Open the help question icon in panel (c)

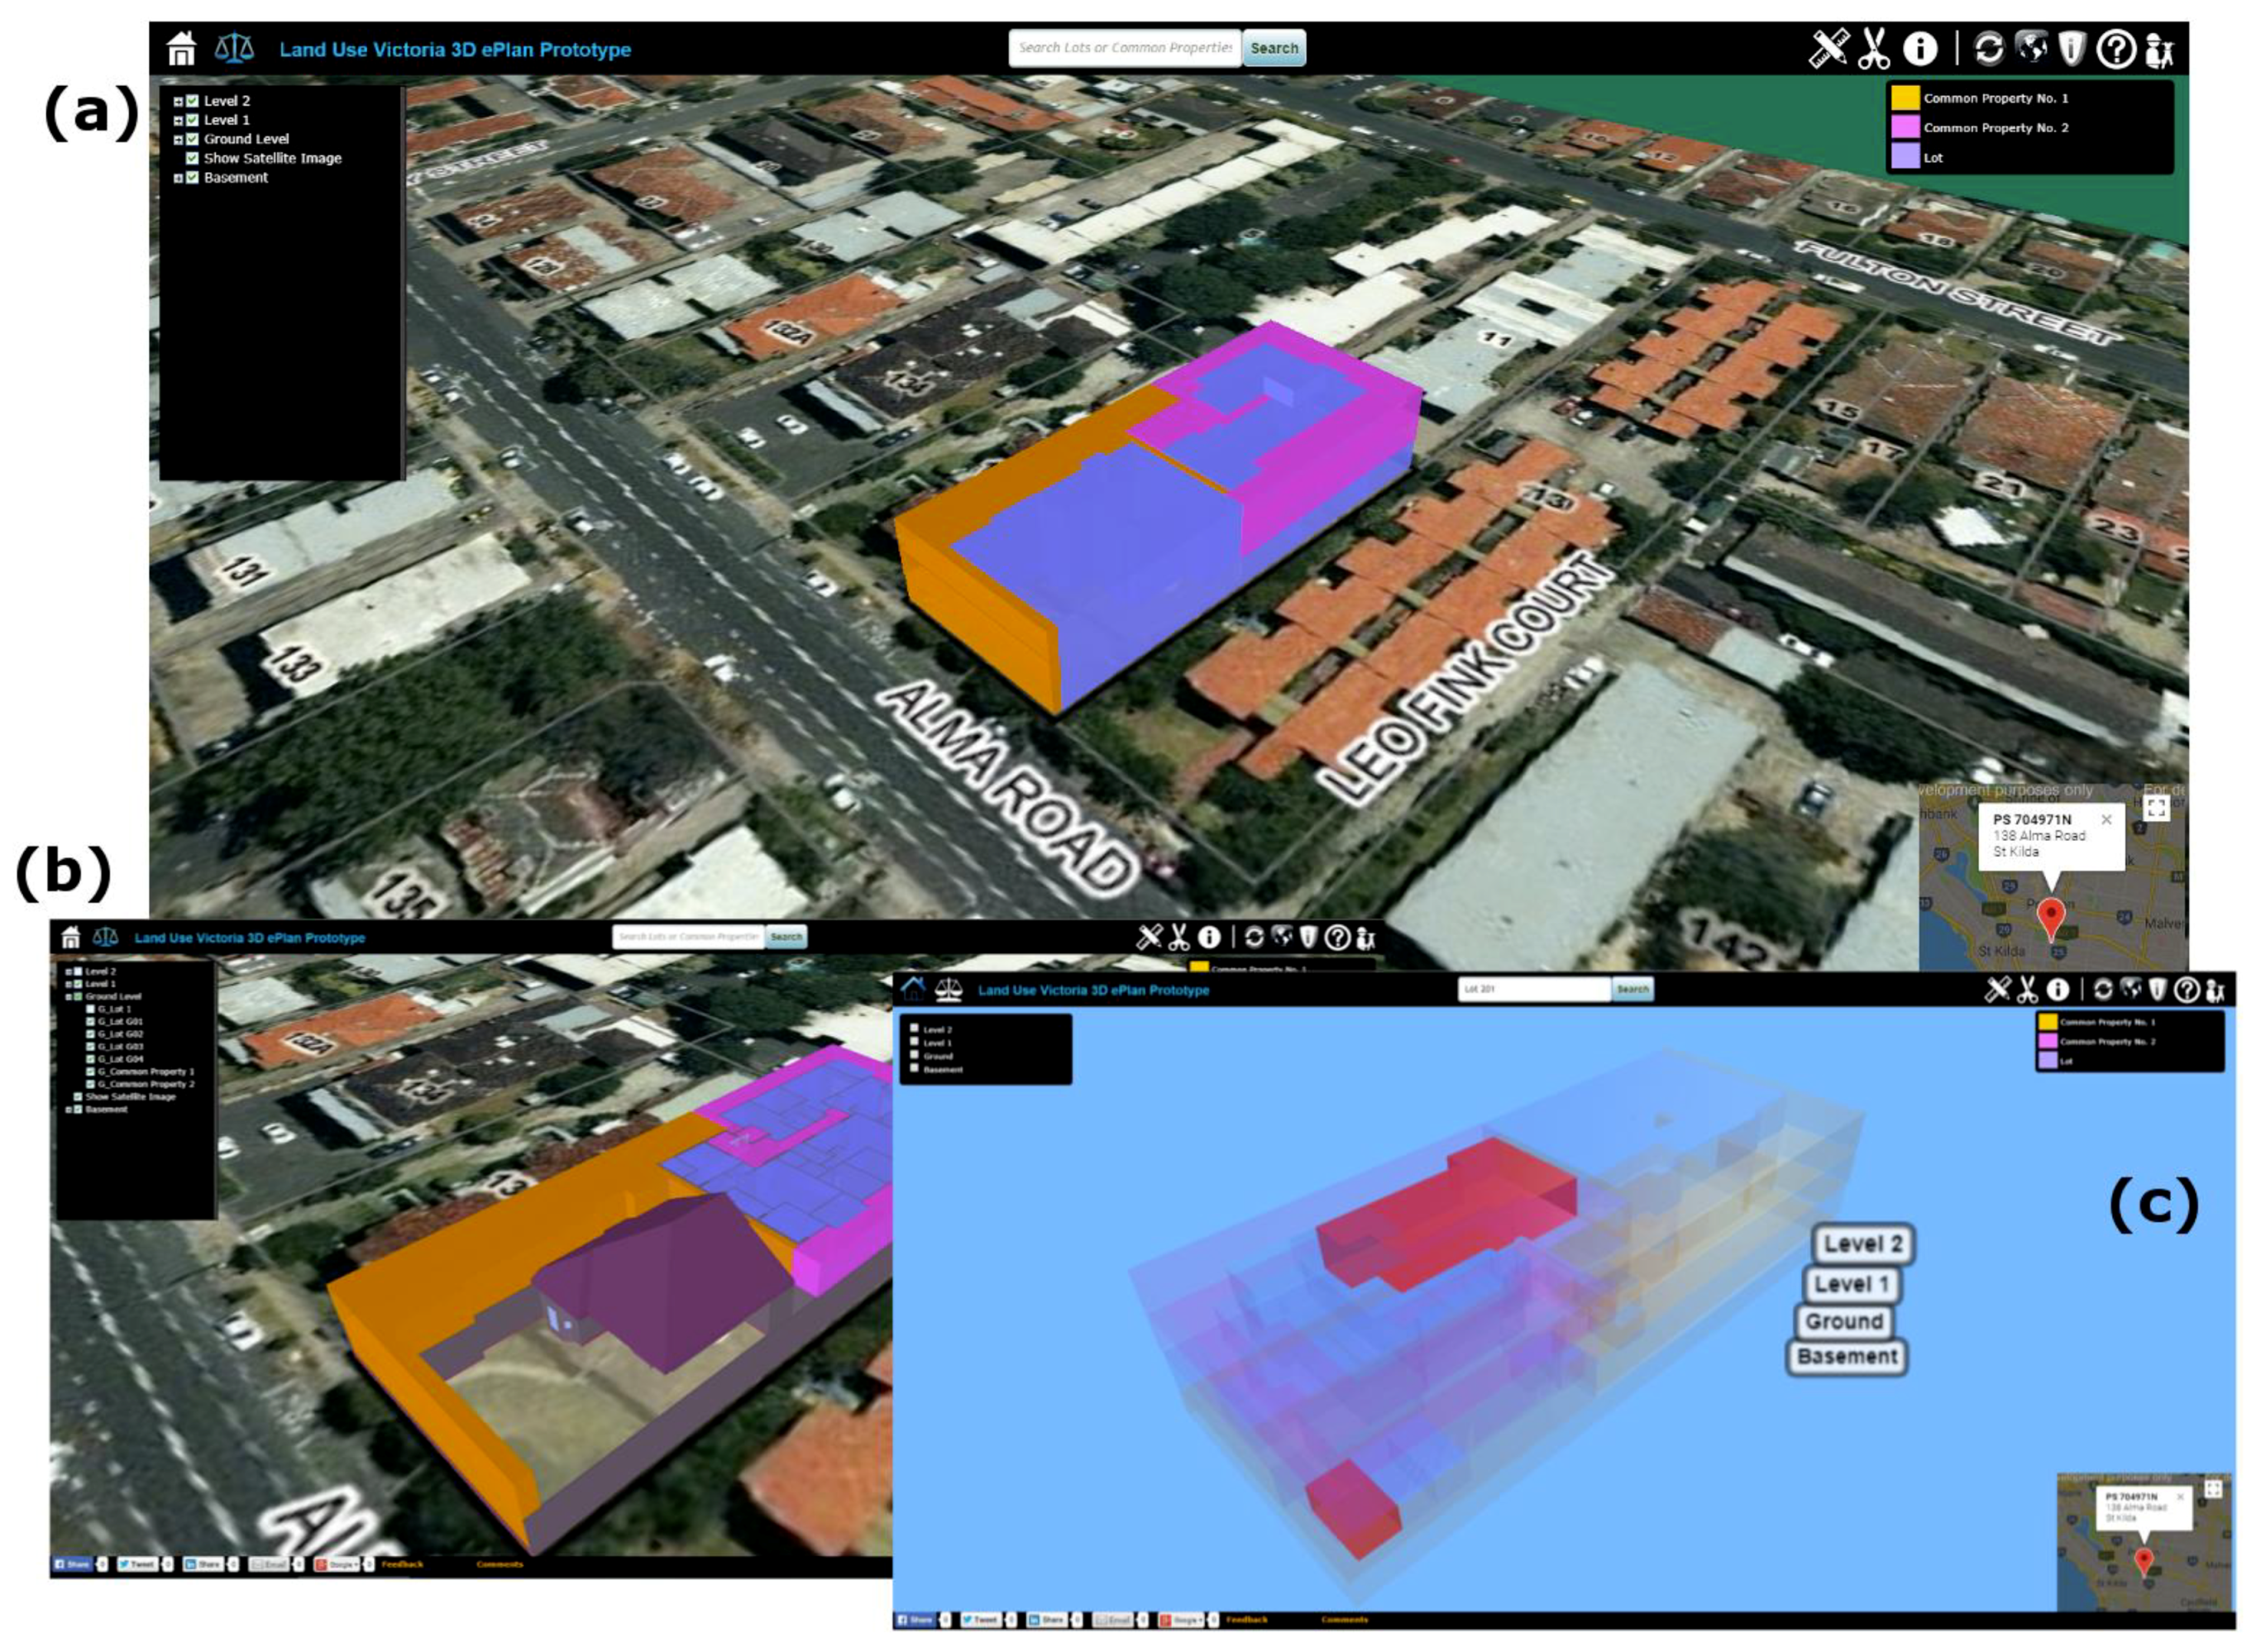coord(2187,990)
